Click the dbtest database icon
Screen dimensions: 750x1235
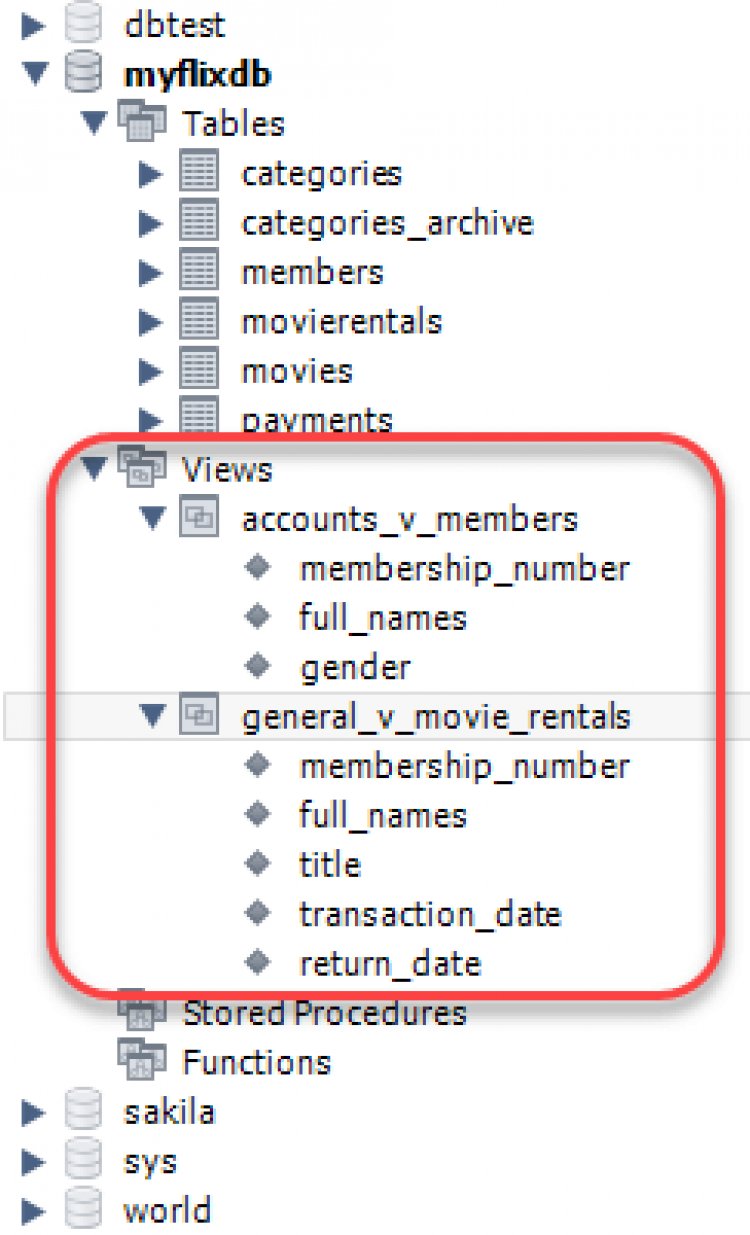82,23
